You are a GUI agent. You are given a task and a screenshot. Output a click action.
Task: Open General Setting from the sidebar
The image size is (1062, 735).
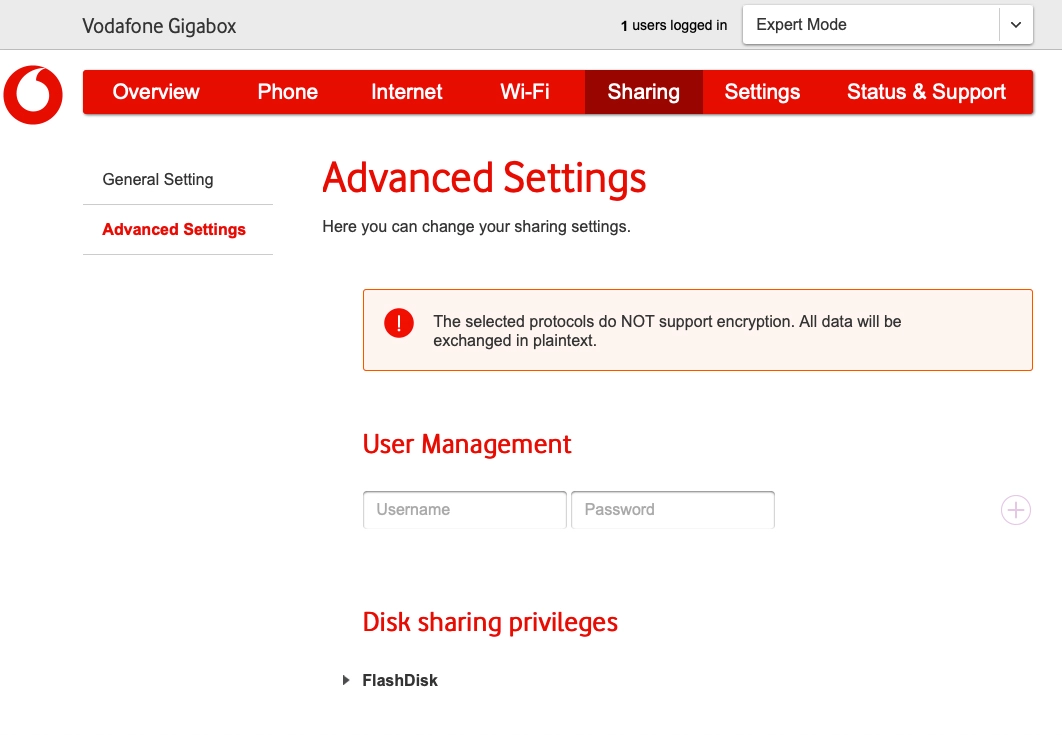(157, 179)
